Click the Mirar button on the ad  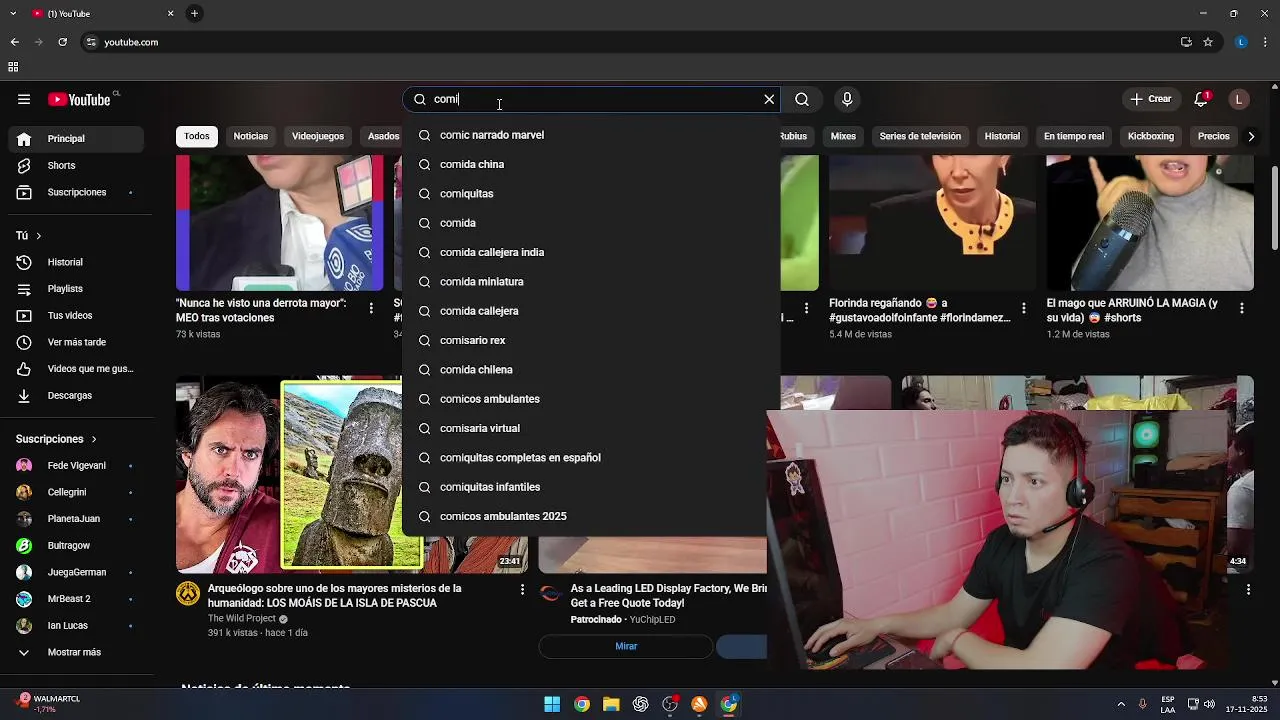626,646
